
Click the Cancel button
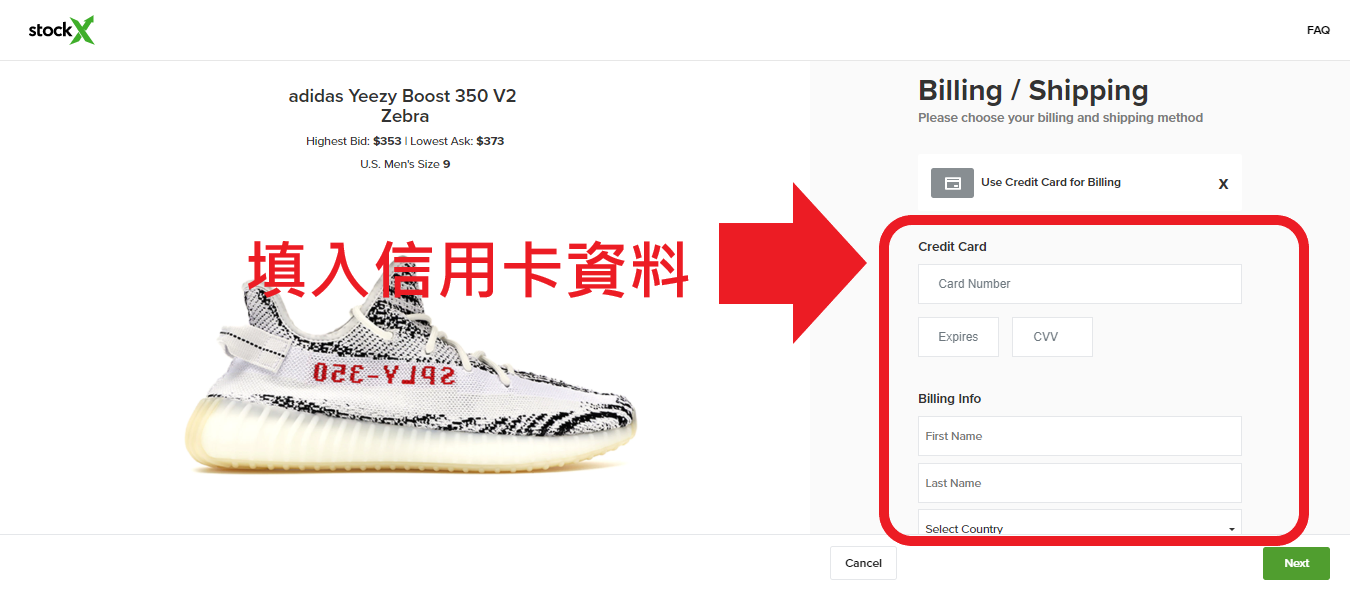click(x=863, y=563)
